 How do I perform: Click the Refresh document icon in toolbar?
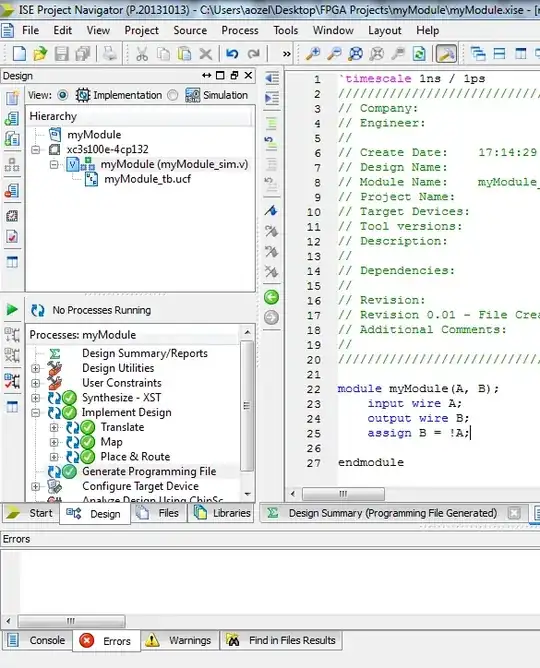(419, 54)
